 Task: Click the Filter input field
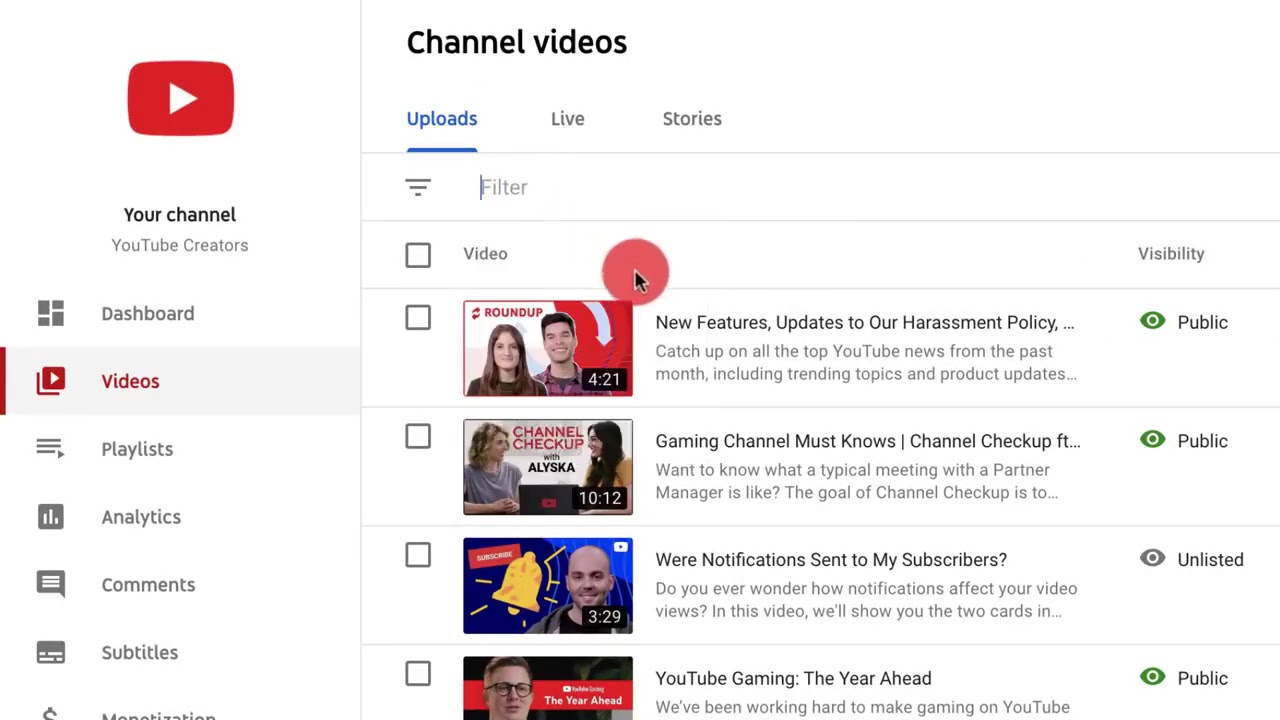870,187
